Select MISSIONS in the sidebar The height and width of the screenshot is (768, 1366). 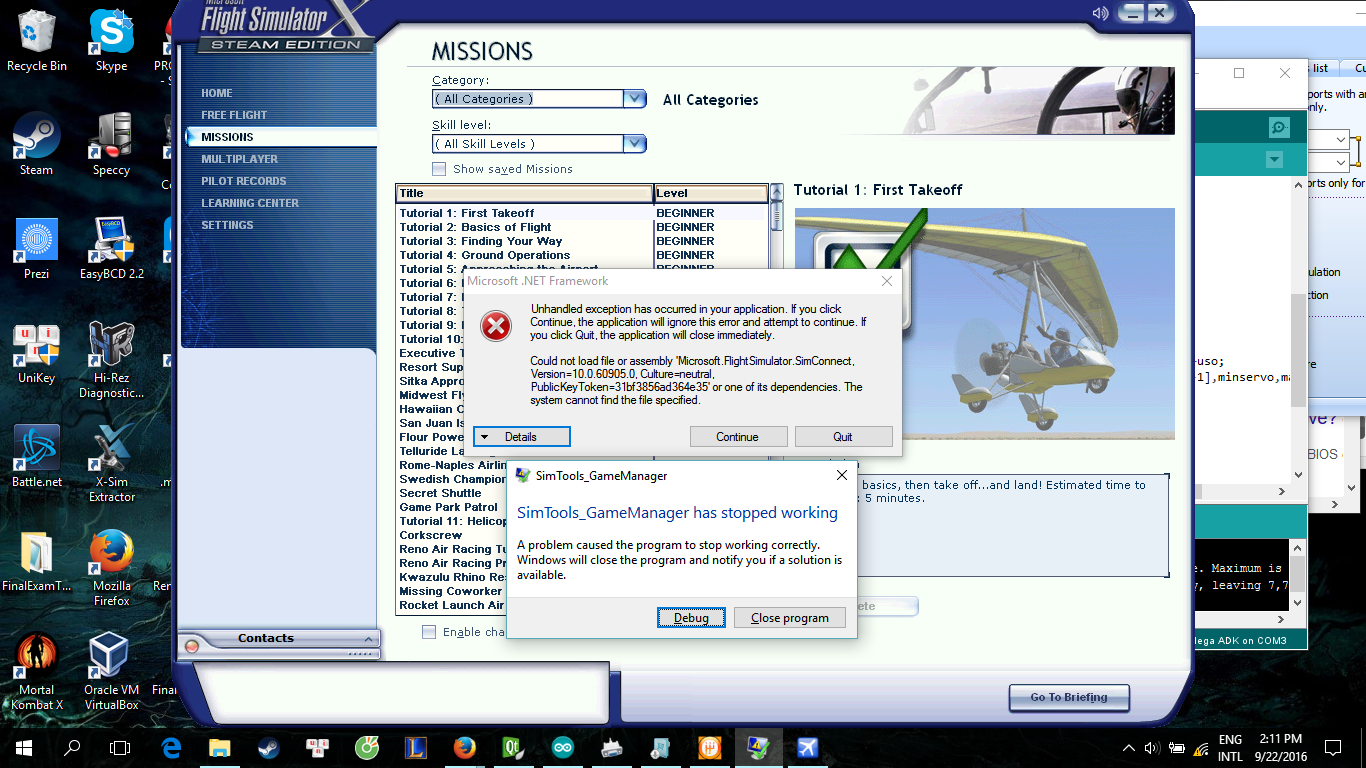pos(227,137)
